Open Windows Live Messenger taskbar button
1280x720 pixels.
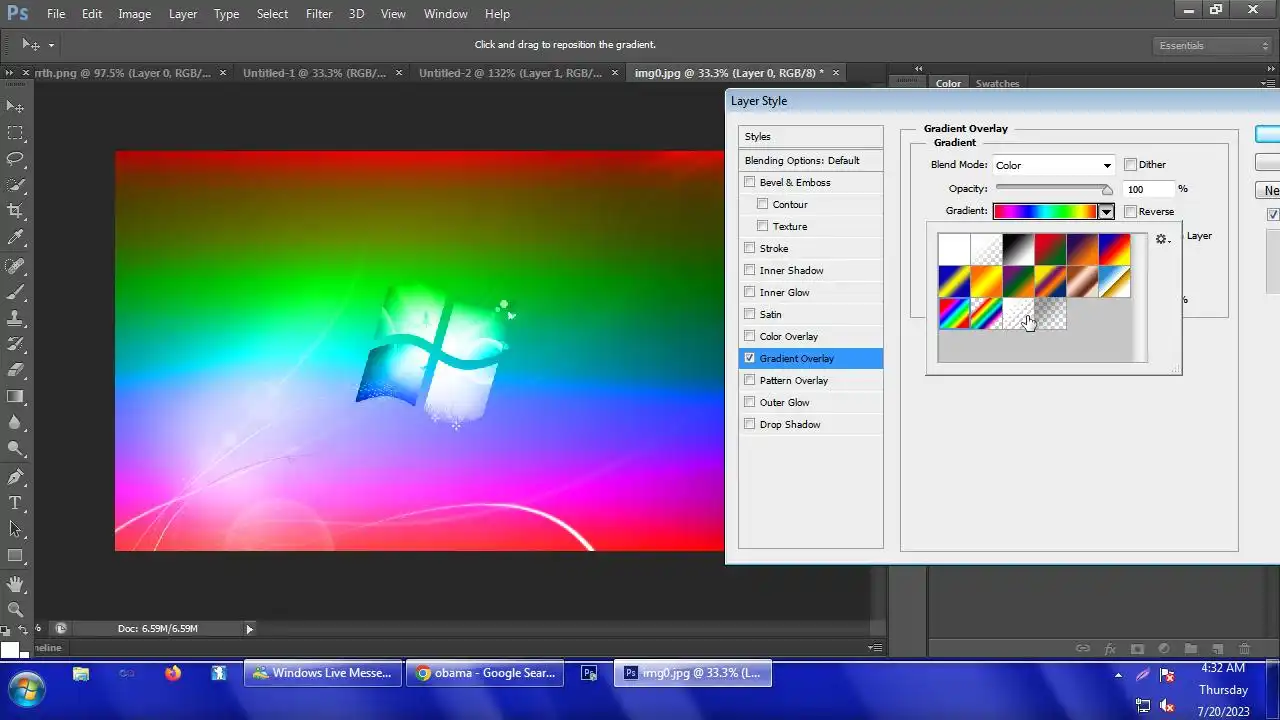click(x=323, y=673)
